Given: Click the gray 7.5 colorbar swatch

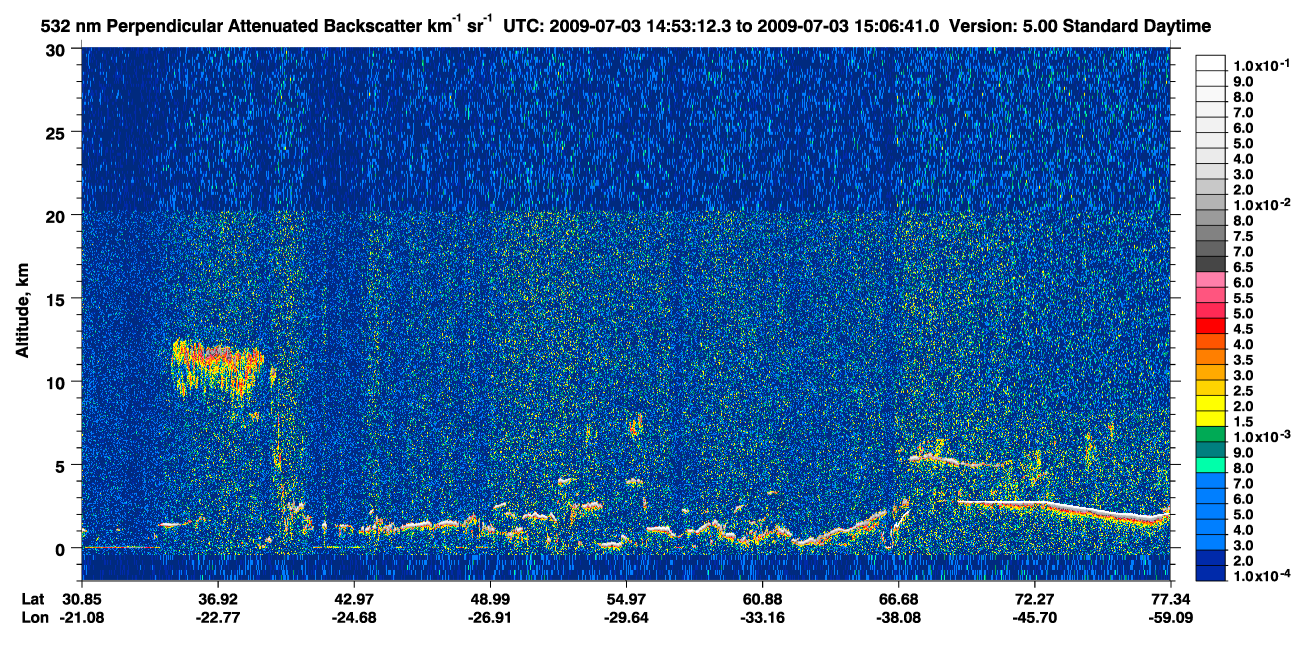Looking at the screenshot, I should coord(1210,234).
